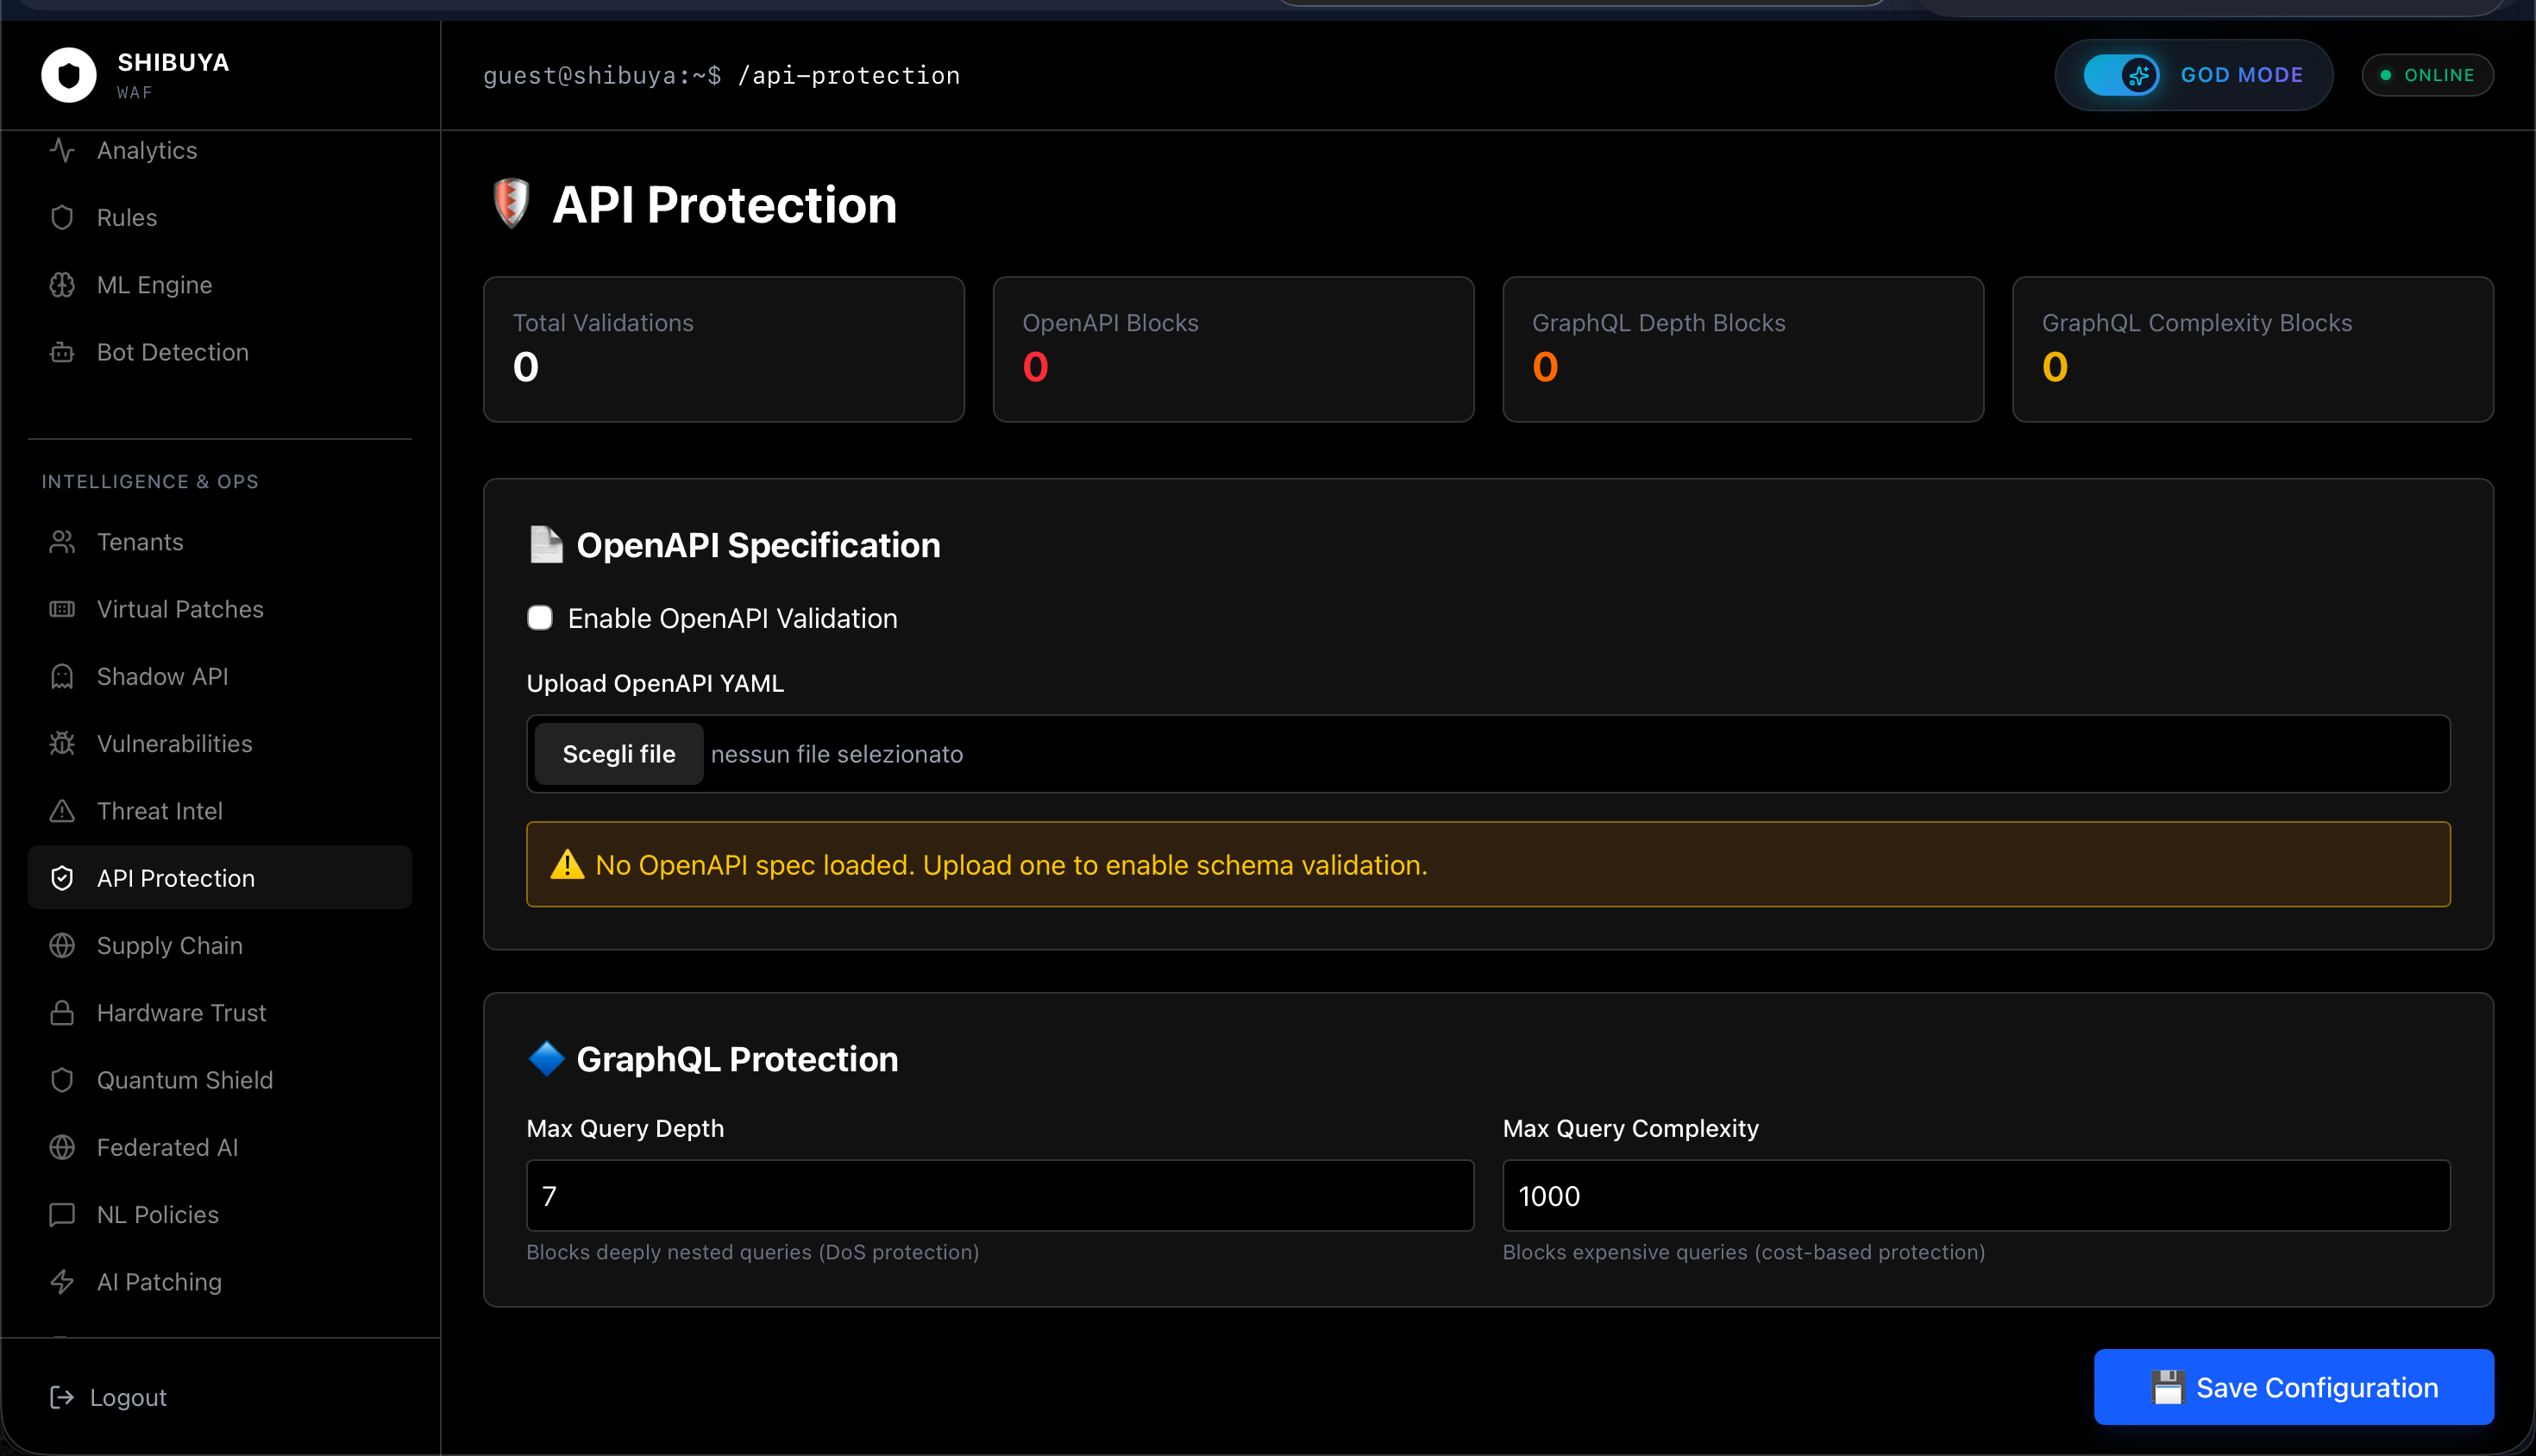Open the Tenants page
The height and width of the screenshot is (1456, 2536).
tap(140, 542)
